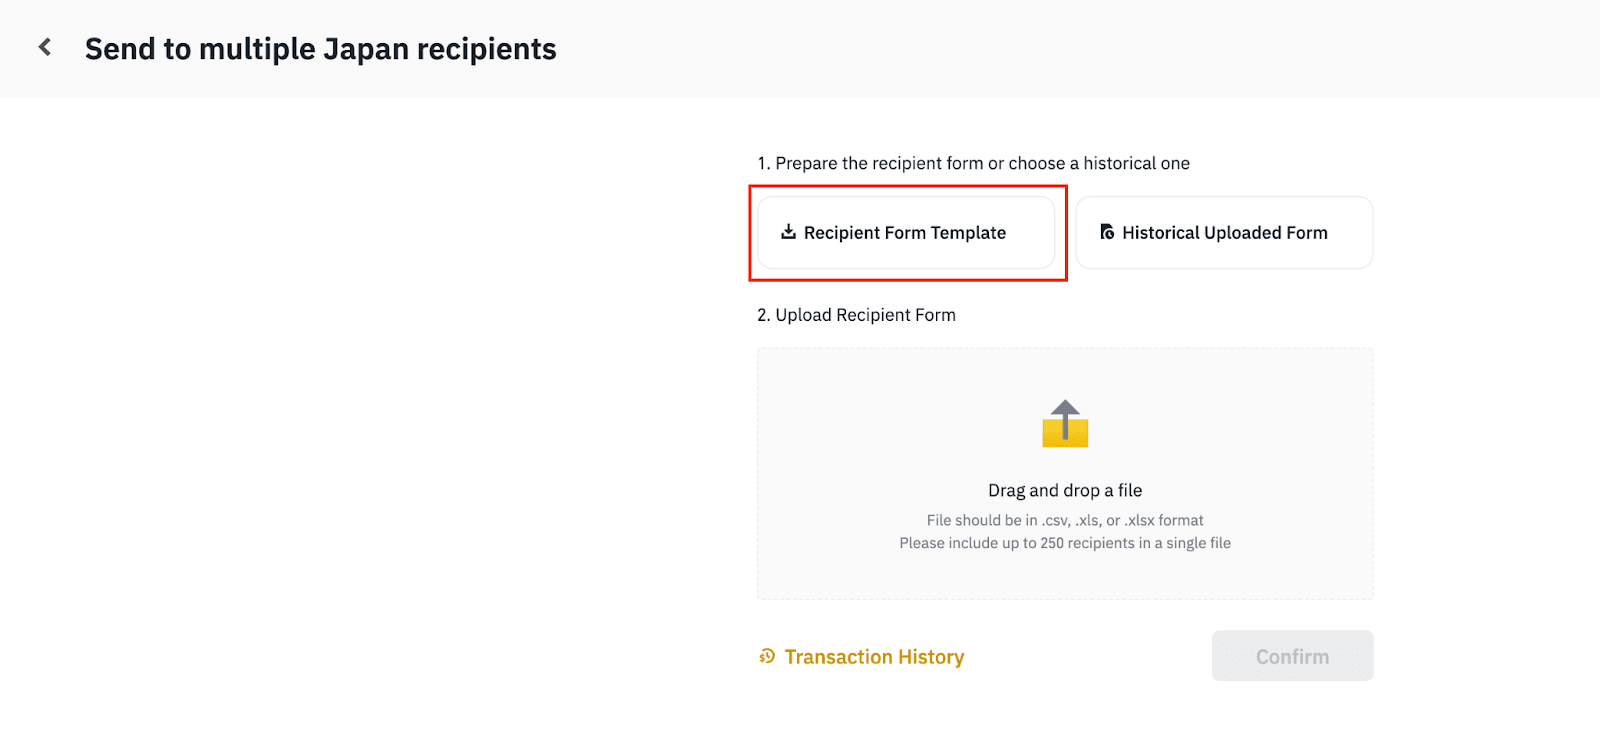1600x752 pixels.
Task: Click the 'Recipient Form Template' label text
Action: coord(905,233)
